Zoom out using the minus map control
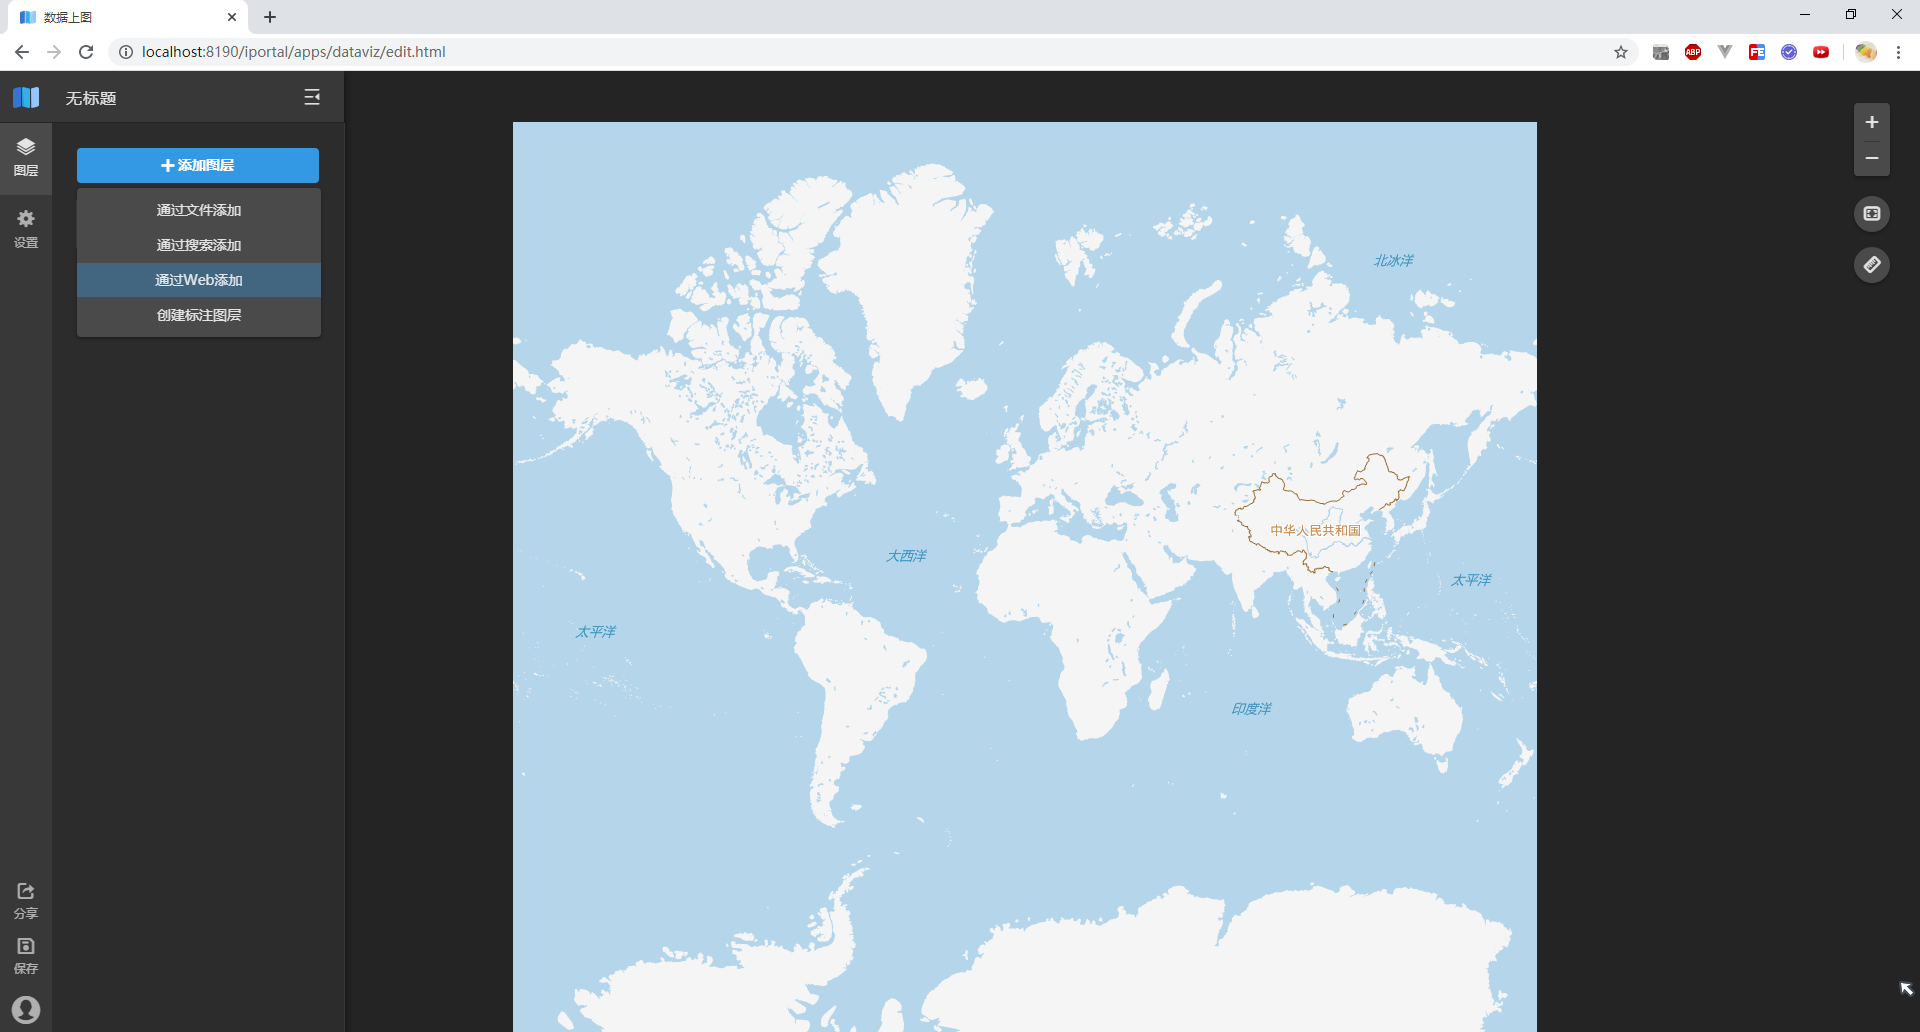Image resolution: width=1920 pixels, height=1032 pixels. 1872,158
